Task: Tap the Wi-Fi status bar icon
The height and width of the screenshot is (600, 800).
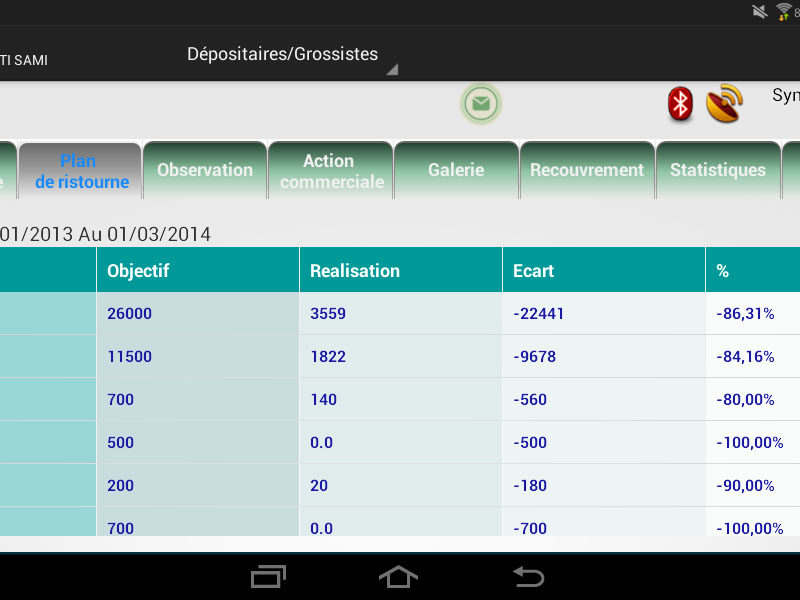Action: [784, 12]
